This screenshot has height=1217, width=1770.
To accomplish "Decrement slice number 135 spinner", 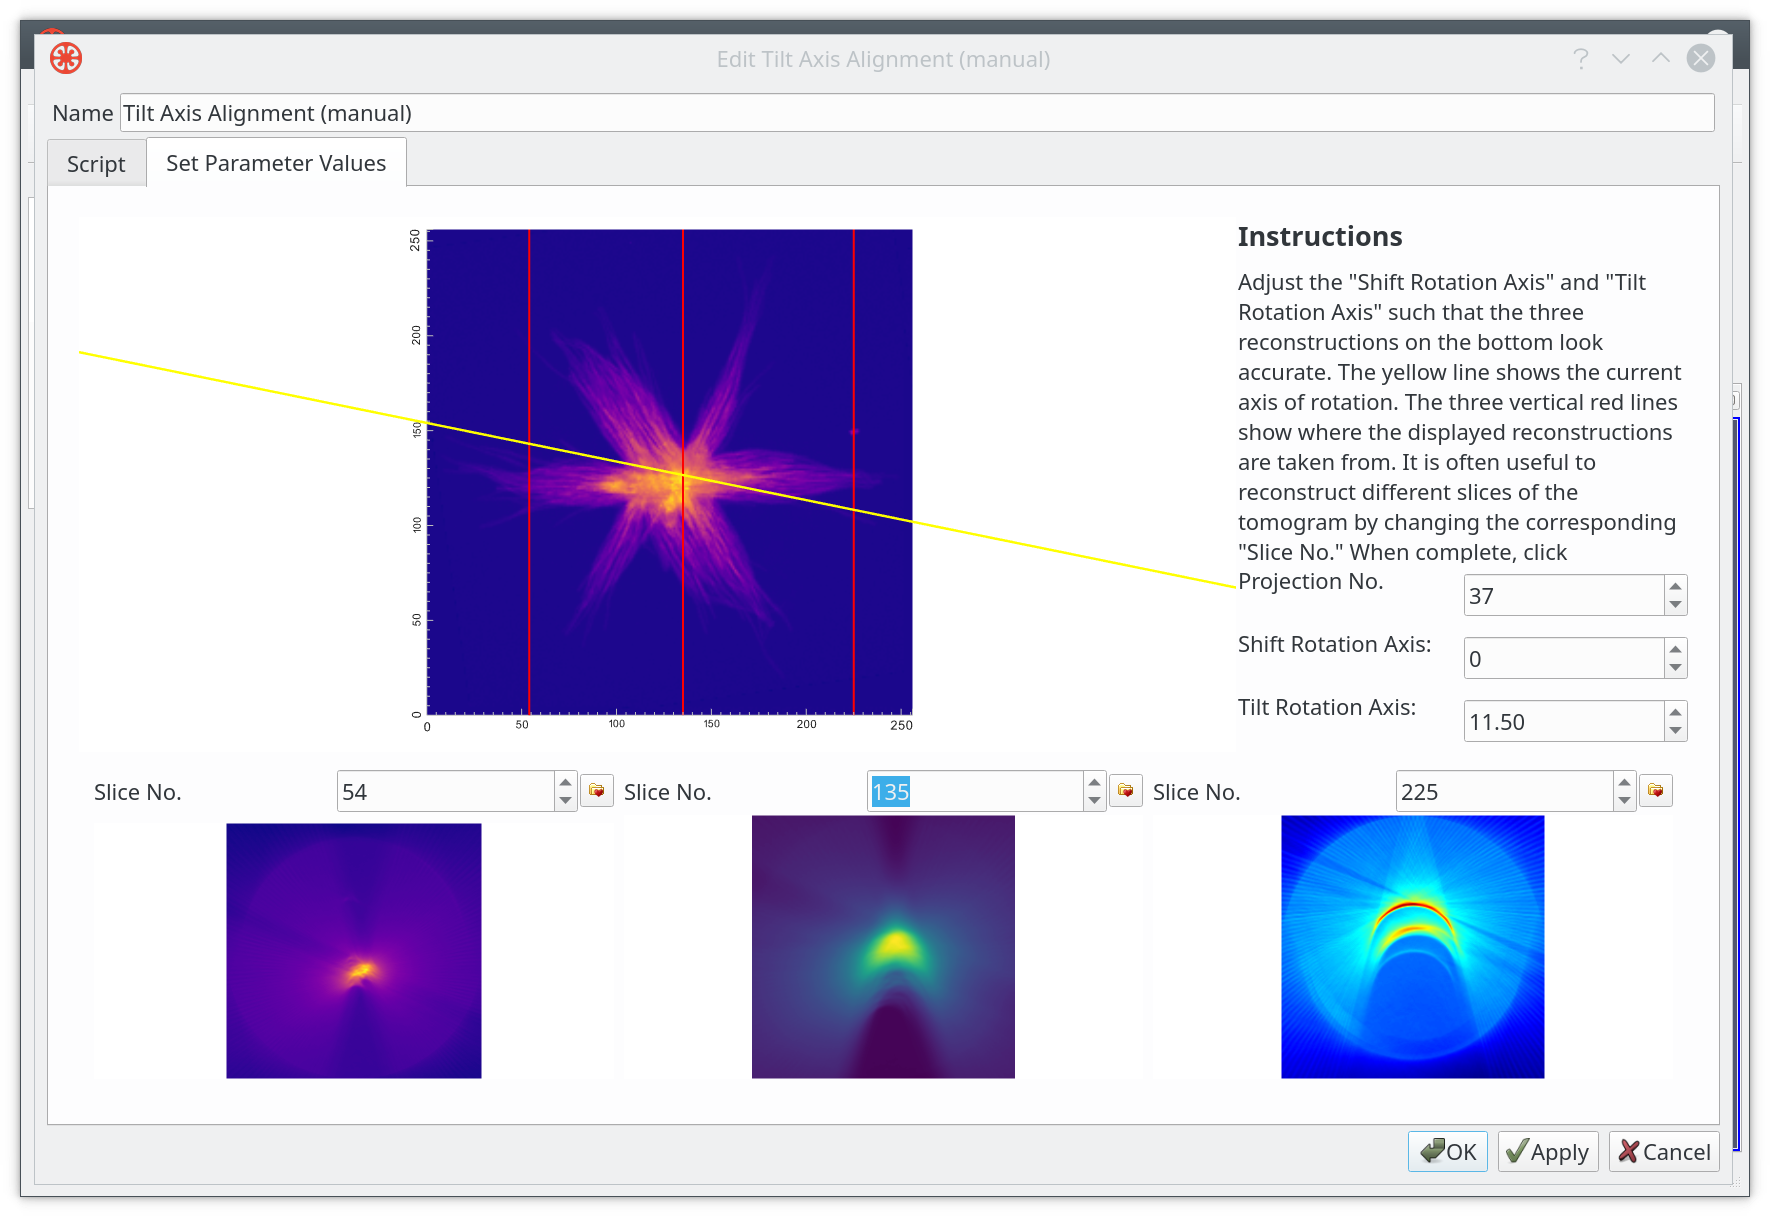I will pos(1094,801).
